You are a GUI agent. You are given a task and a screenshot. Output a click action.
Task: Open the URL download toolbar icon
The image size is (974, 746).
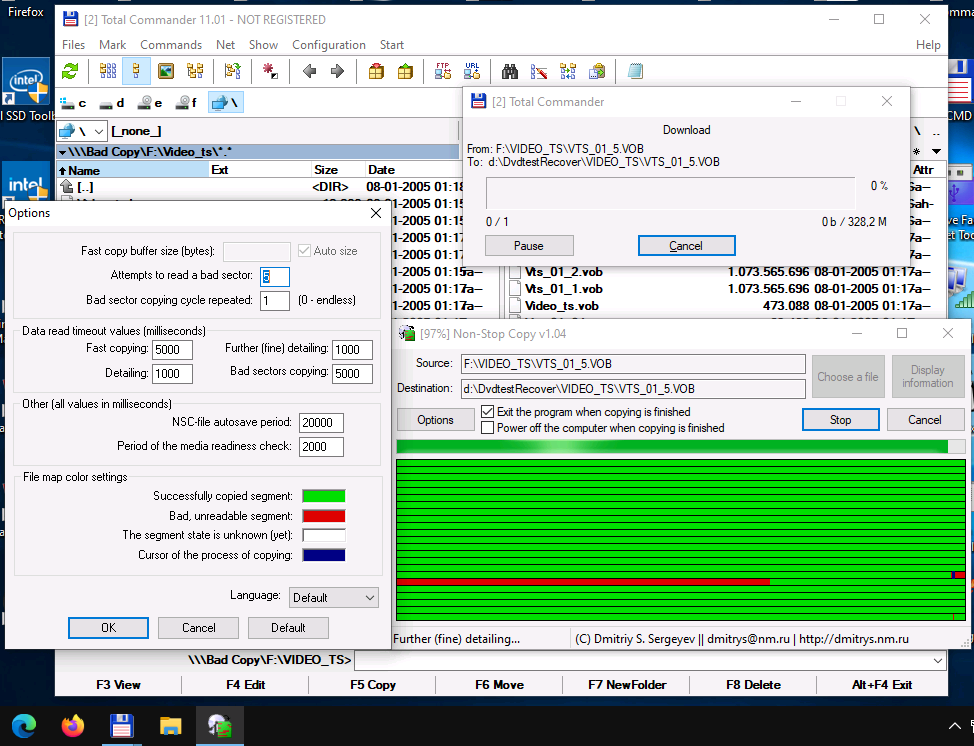click(x=472, y=71)
